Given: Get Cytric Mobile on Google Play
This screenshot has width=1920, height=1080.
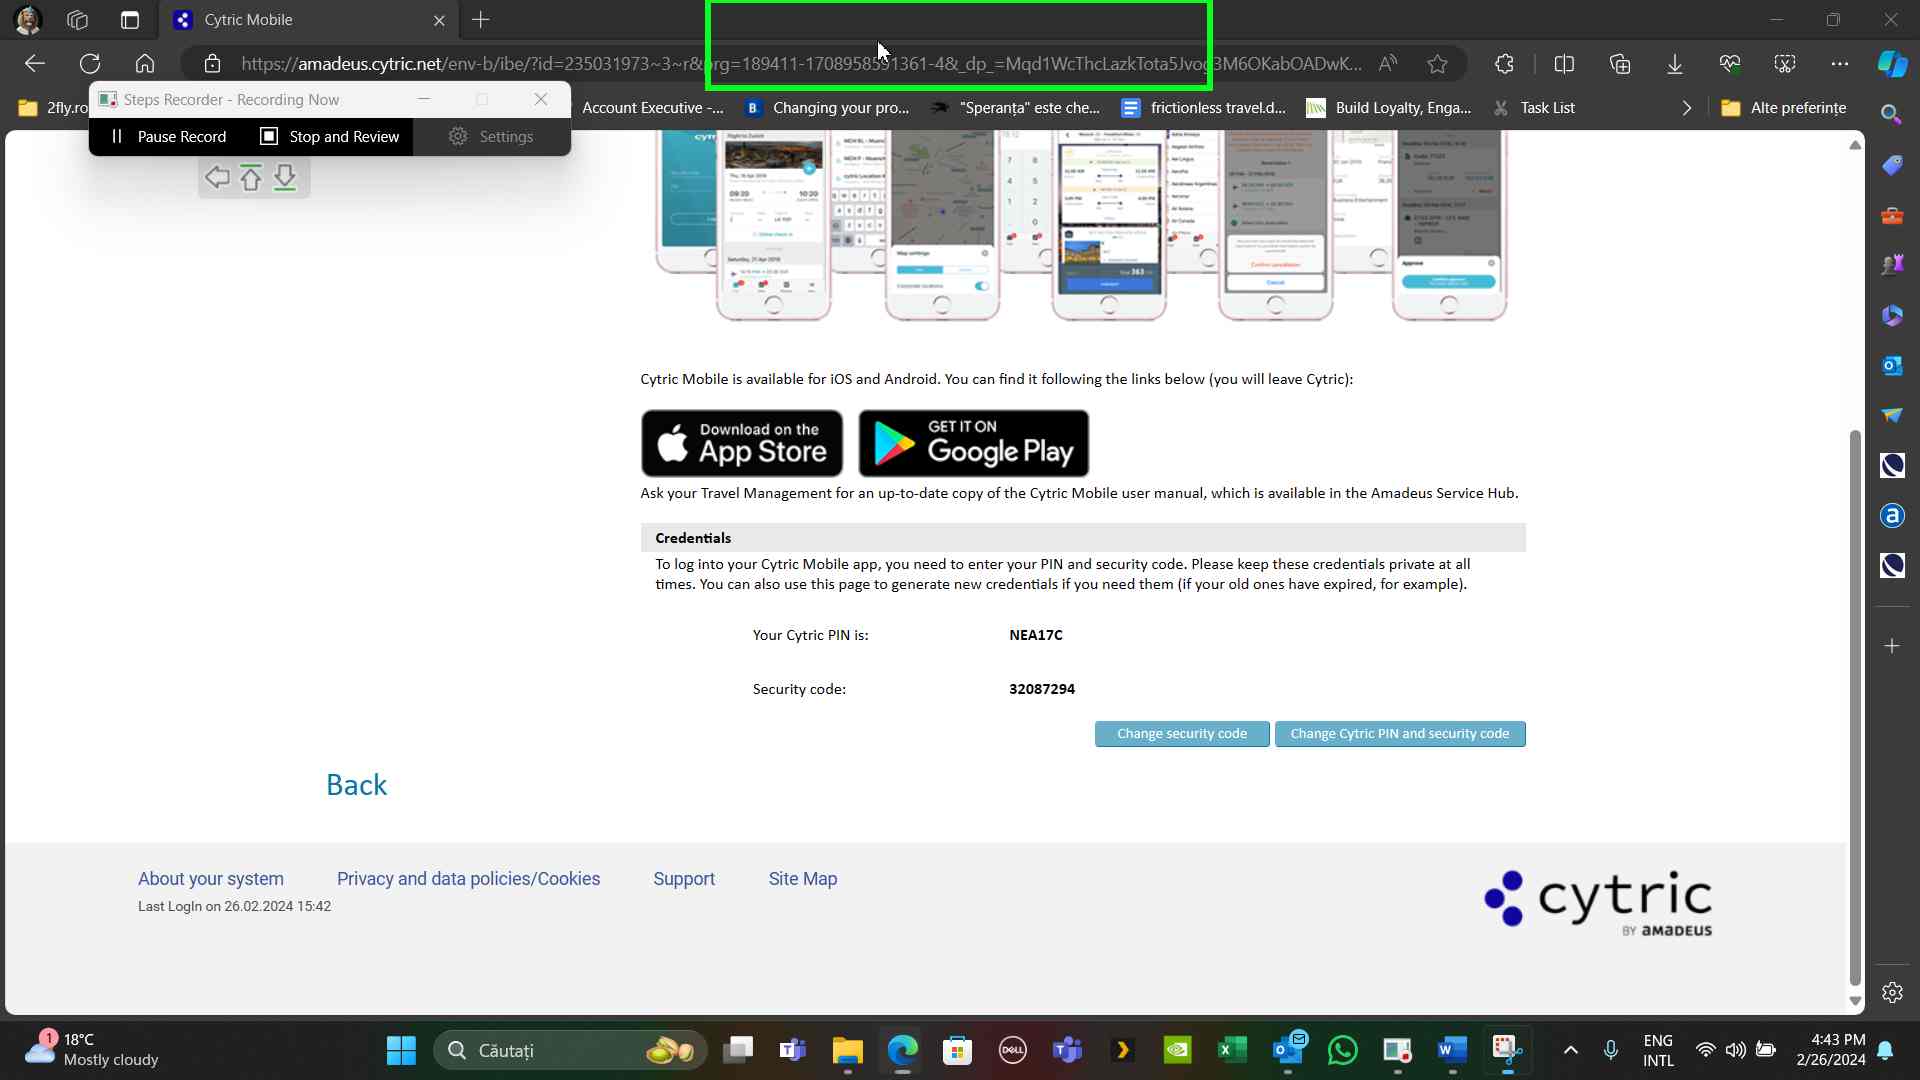Looking at the screenshot, I should pyautogui.click(x=974, y=443).
